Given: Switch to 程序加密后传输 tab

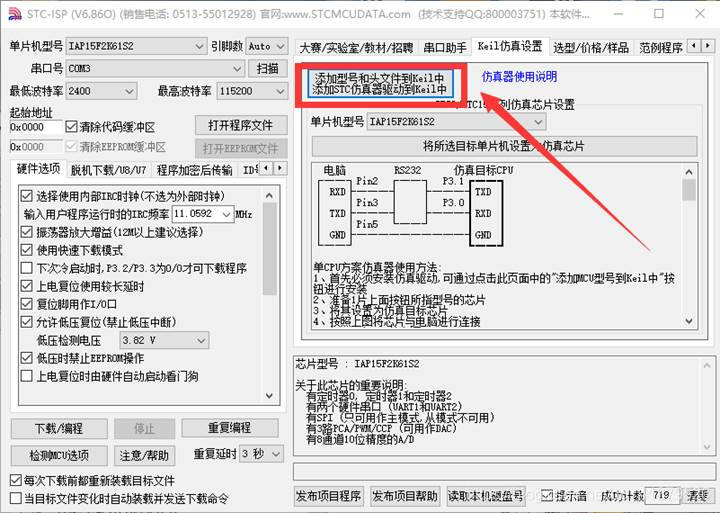Looking at the screenshot, I should point(194,170).
